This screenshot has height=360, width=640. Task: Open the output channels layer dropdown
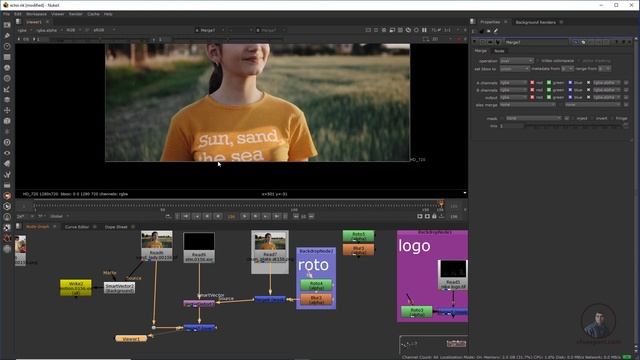click(x=513, y=97)
